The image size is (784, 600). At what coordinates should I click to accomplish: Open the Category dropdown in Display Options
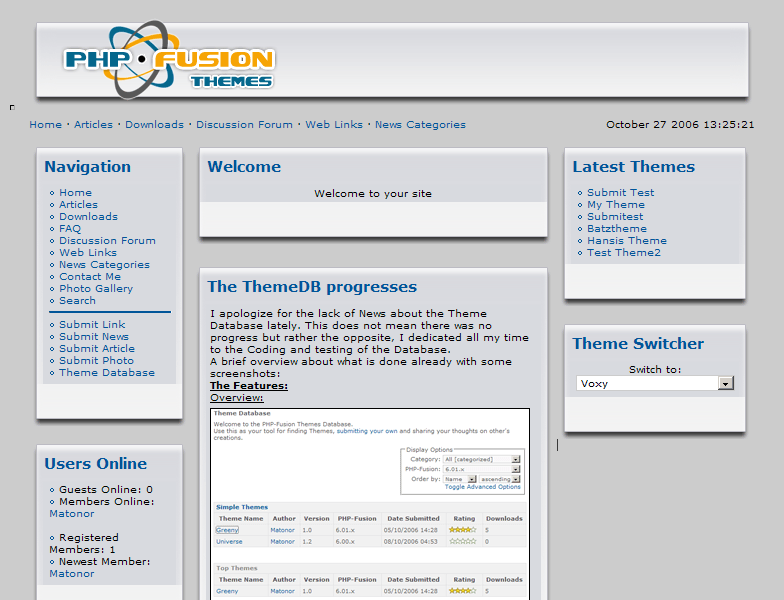click(482, 460)
